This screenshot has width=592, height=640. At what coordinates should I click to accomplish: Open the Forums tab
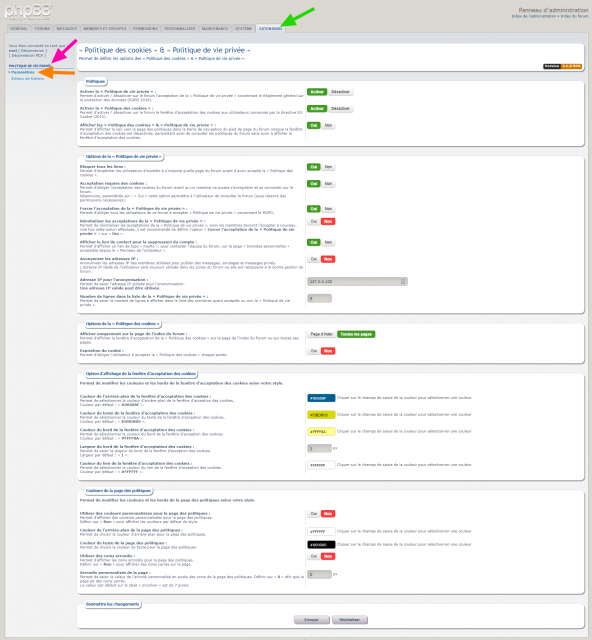click(42, 29)
